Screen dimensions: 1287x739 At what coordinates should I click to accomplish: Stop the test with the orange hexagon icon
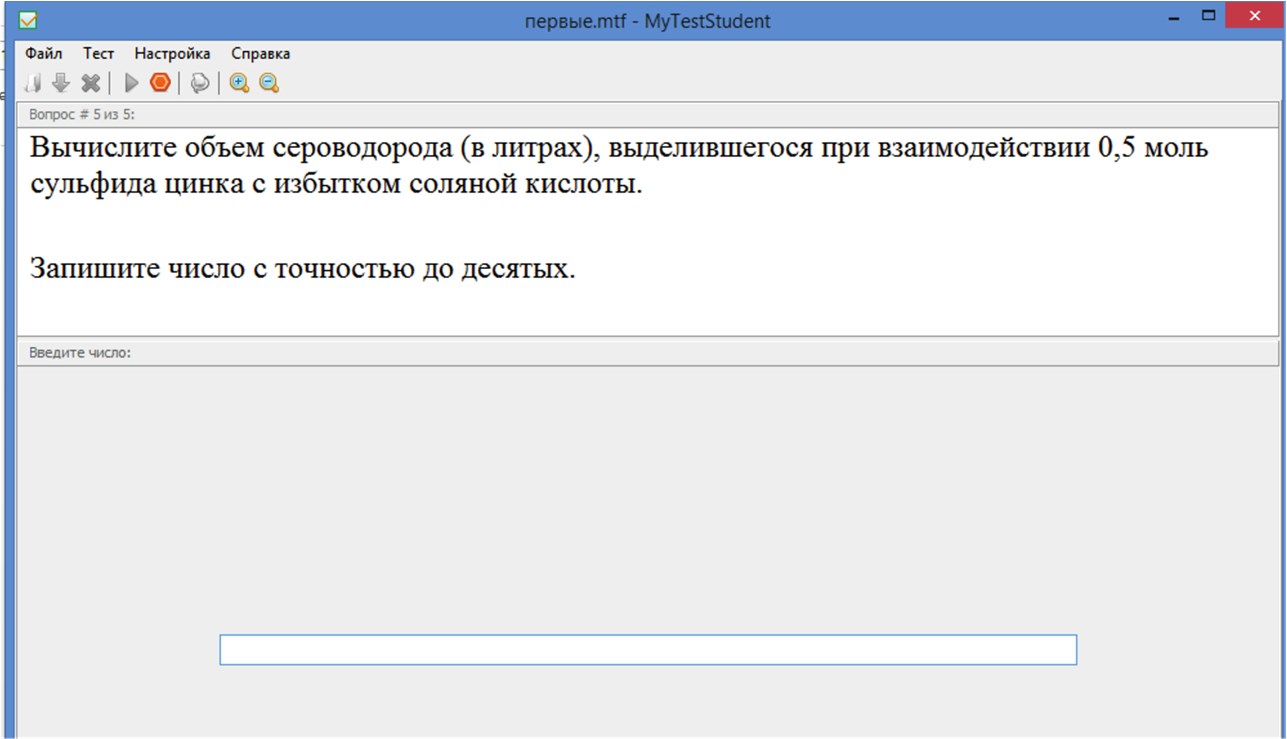tap(160, 83)
